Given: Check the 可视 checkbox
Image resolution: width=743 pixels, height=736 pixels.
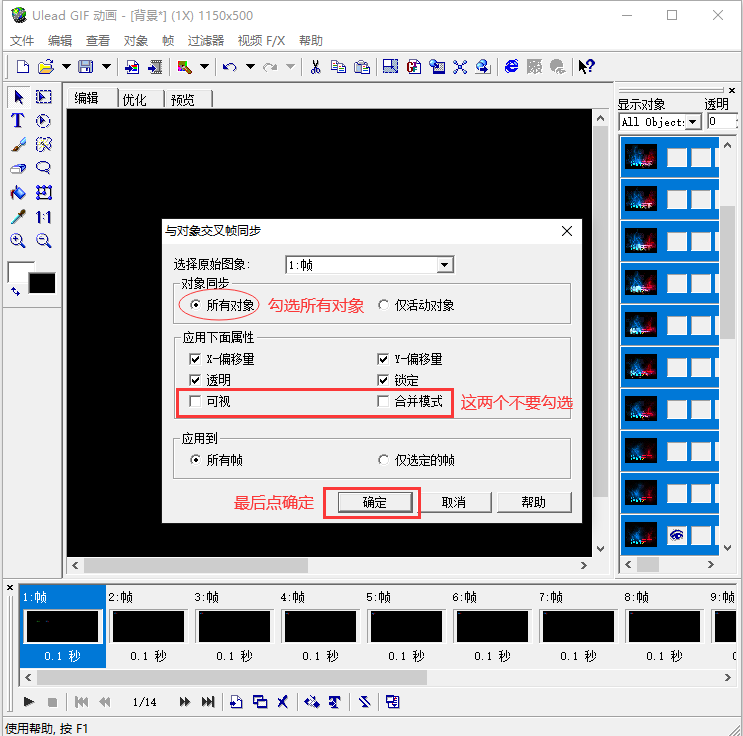Looking at the screenshot, I should pyautogui.click(x=195, y=401).
